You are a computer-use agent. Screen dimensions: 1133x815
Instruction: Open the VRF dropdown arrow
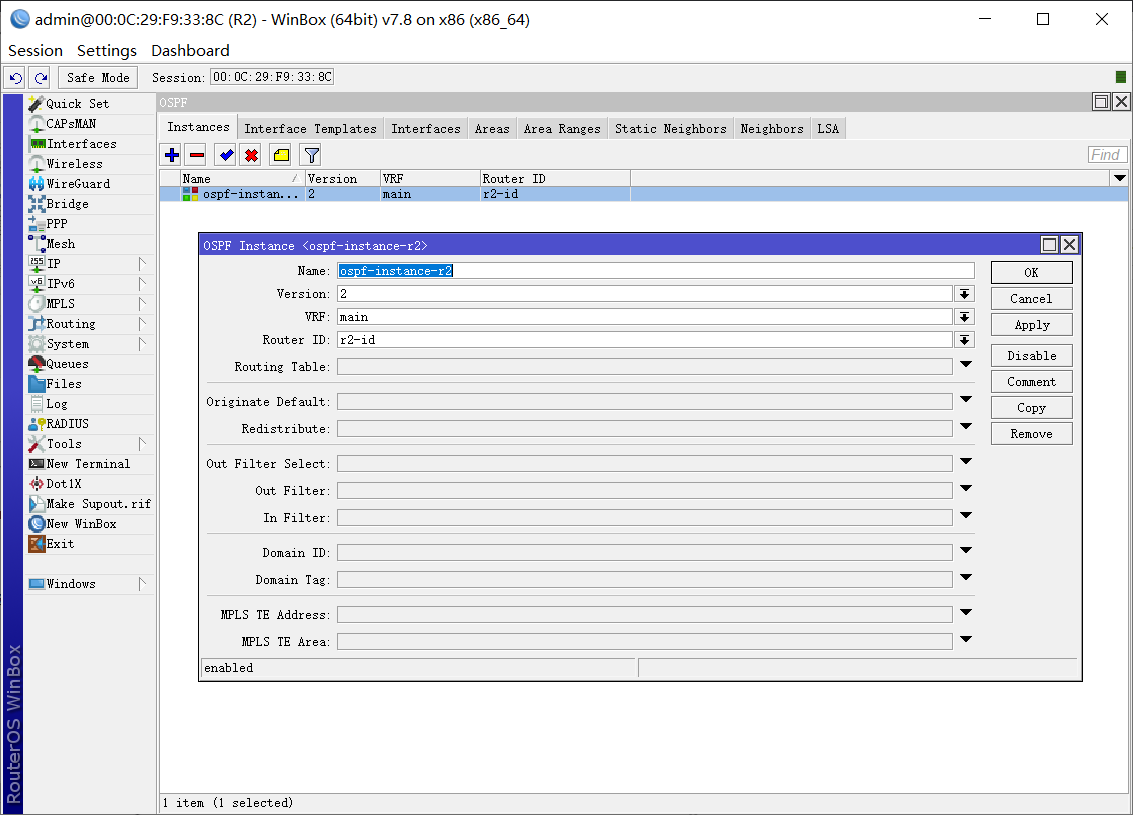[x=965, y=317]
